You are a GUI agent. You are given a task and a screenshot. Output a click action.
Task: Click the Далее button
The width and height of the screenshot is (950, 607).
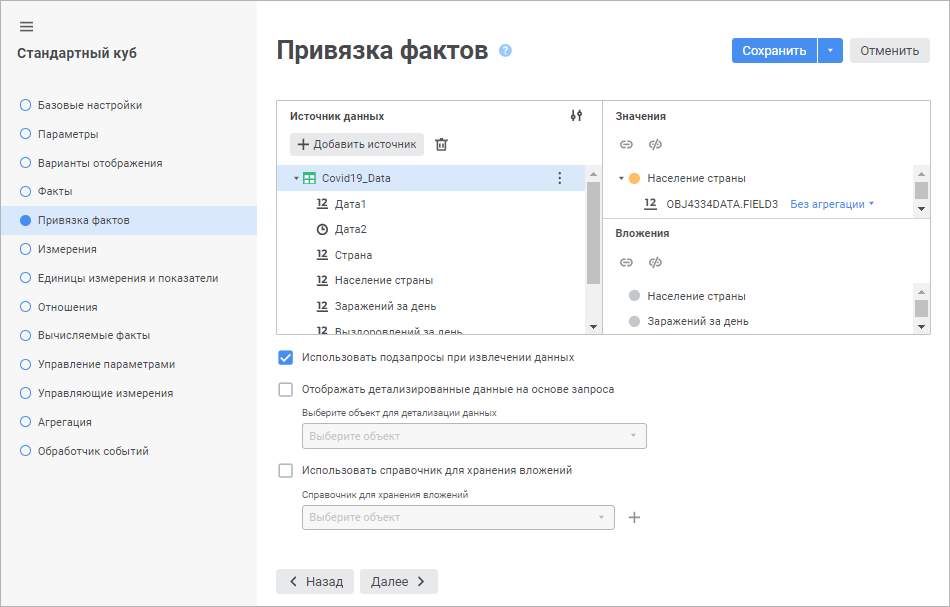pos(398,581)
